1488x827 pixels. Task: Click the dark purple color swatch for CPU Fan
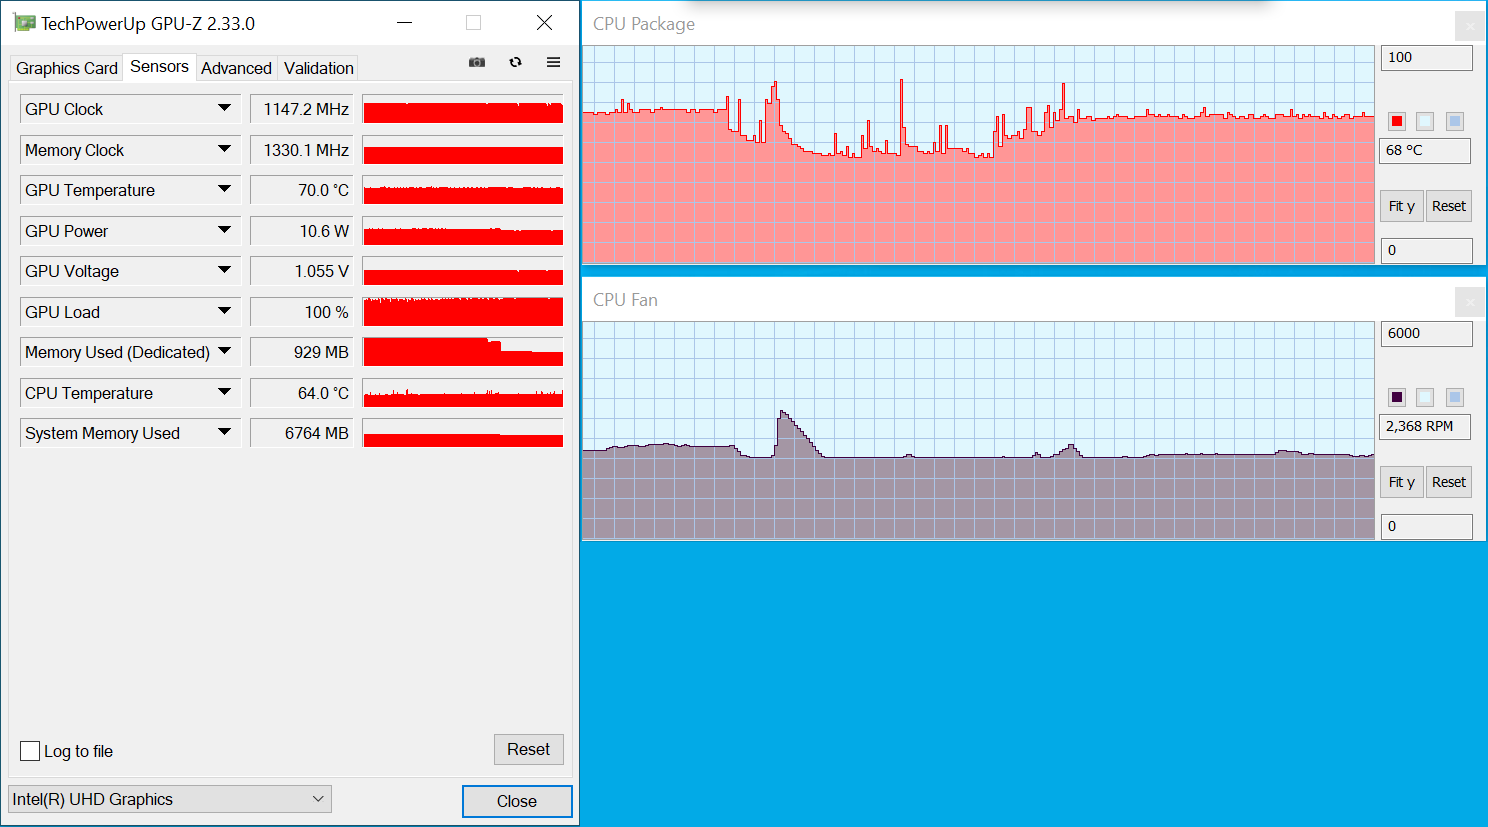click(x=1397, y=397)
